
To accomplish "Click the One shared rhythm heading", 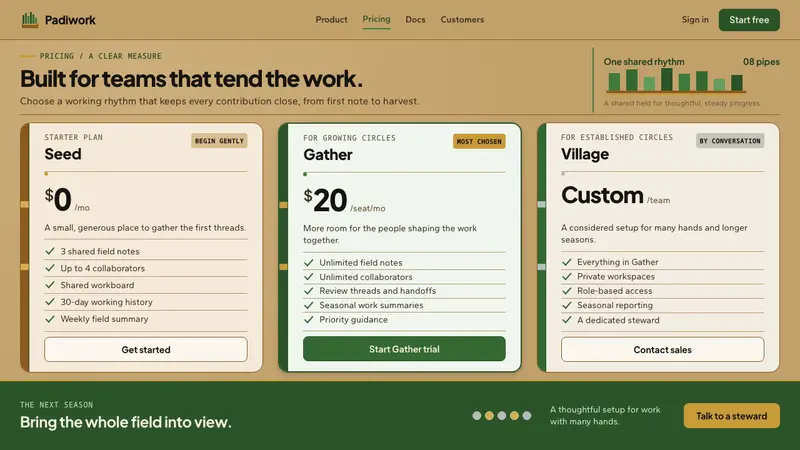I will pos(644,62).
